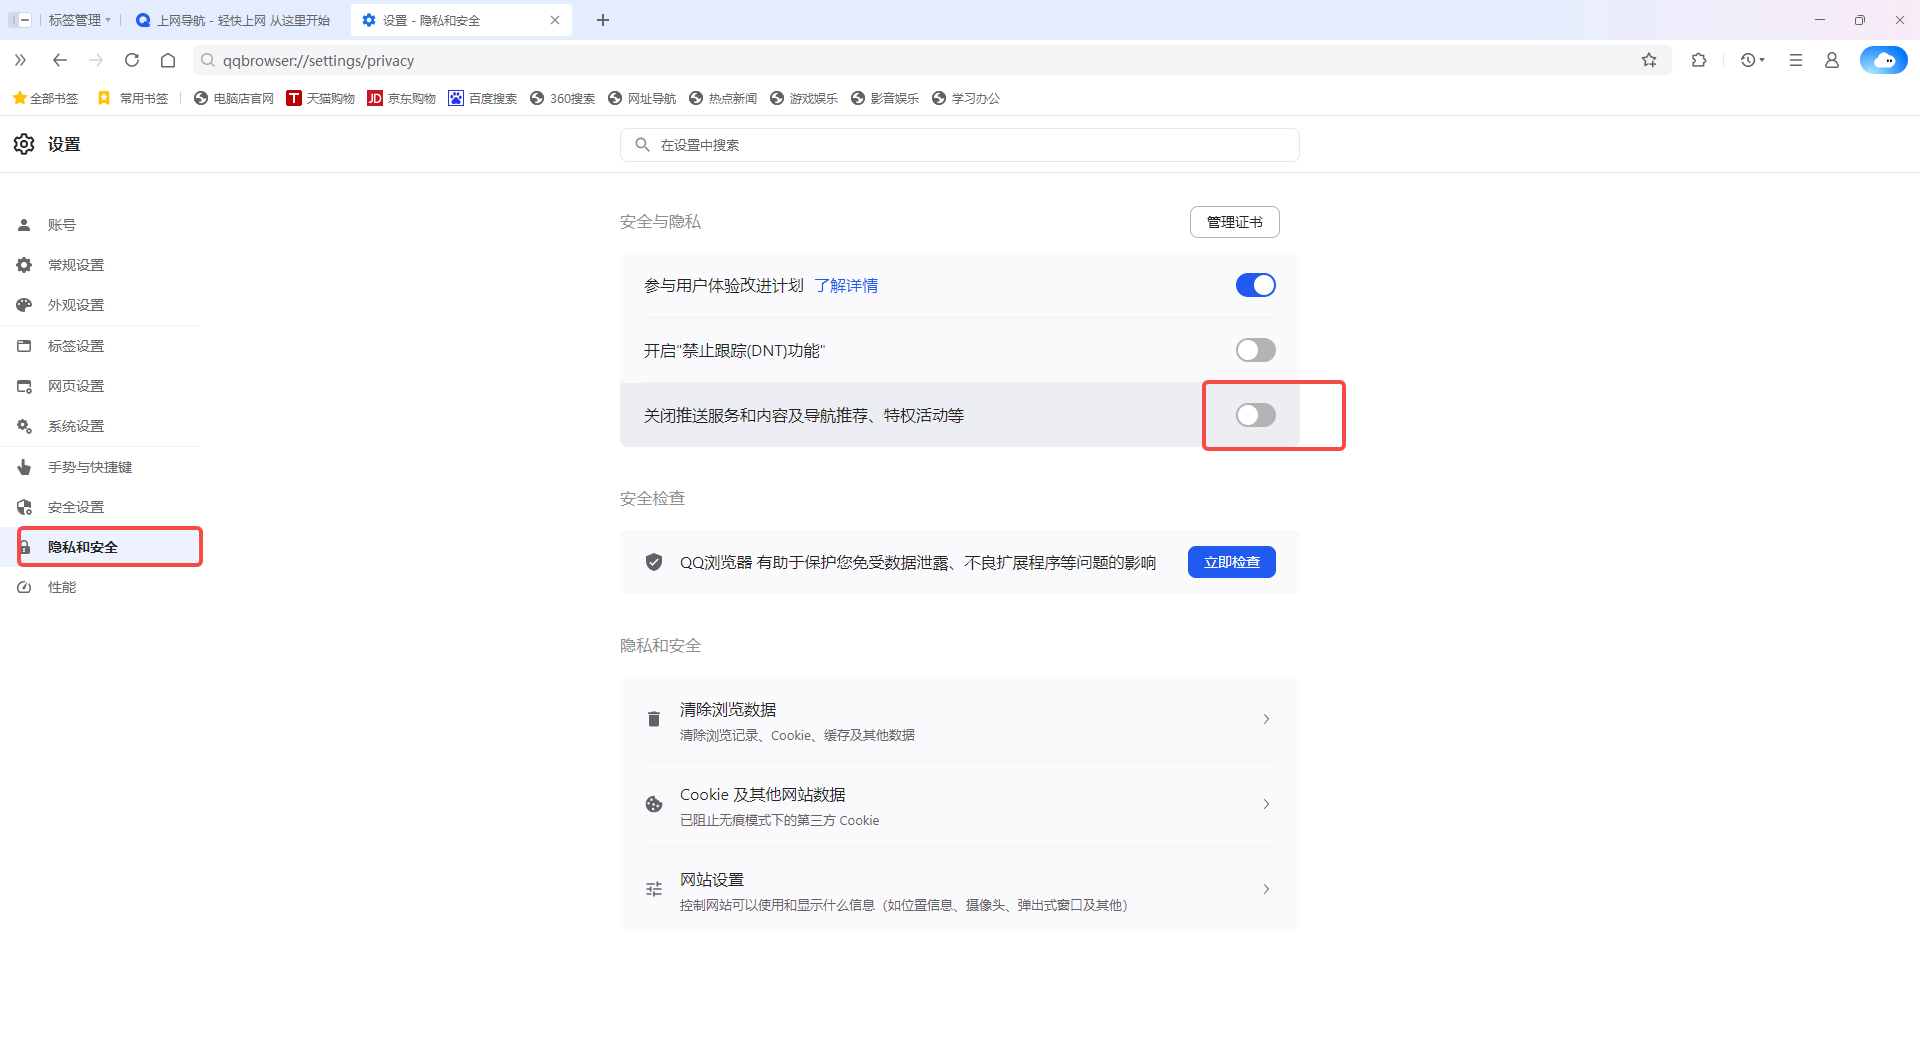Open 性能 settings section
The width and height of the screenshot is (1920, 1040).
61,587
